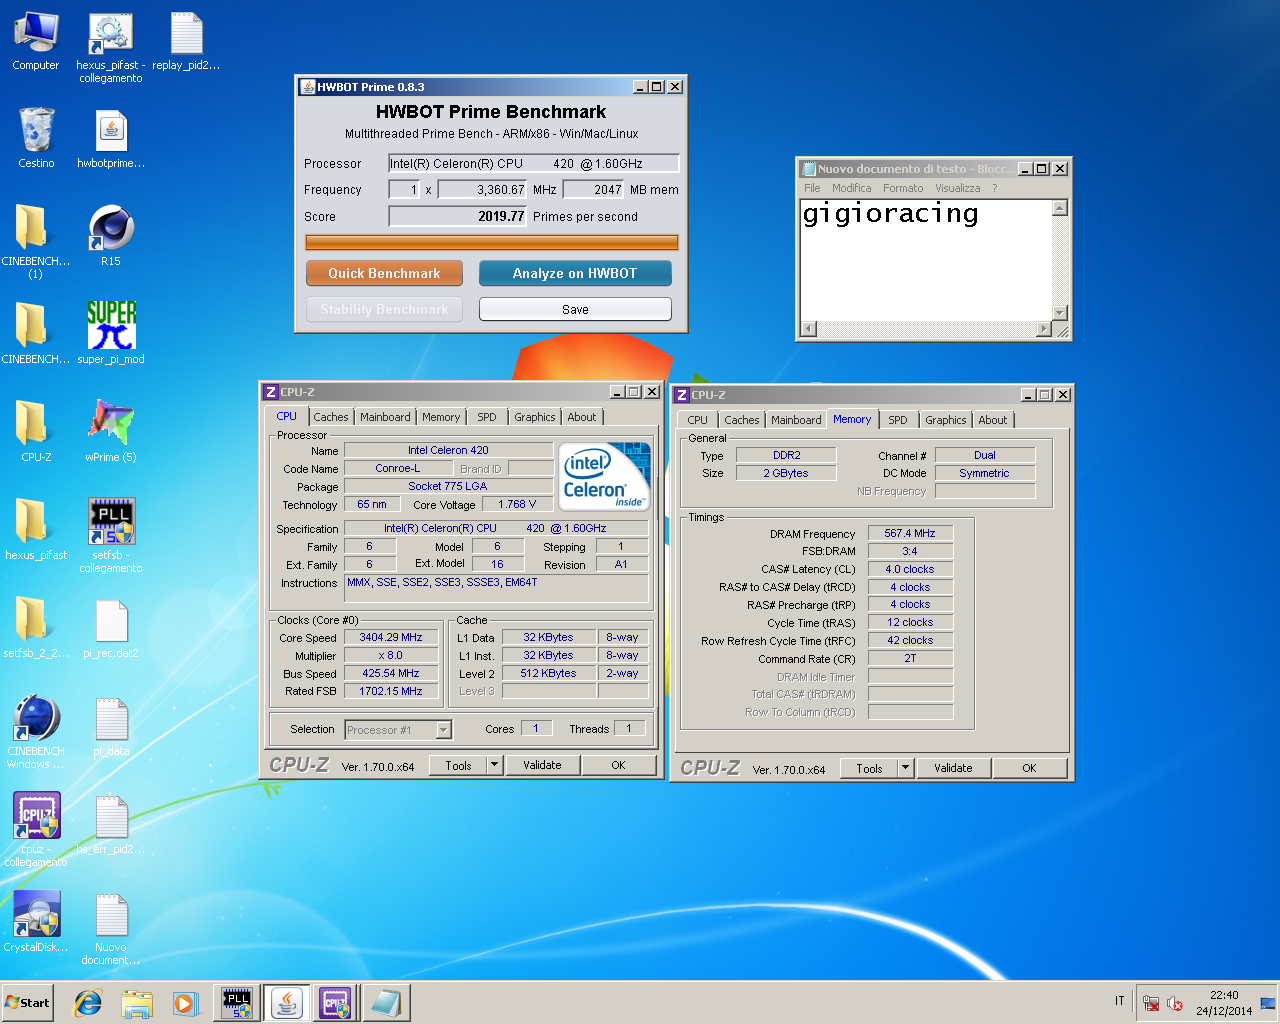Switch to CPU tab in right CPU-Z window
This screenshot has width=1280, height=1024.
tap(698, 420)
